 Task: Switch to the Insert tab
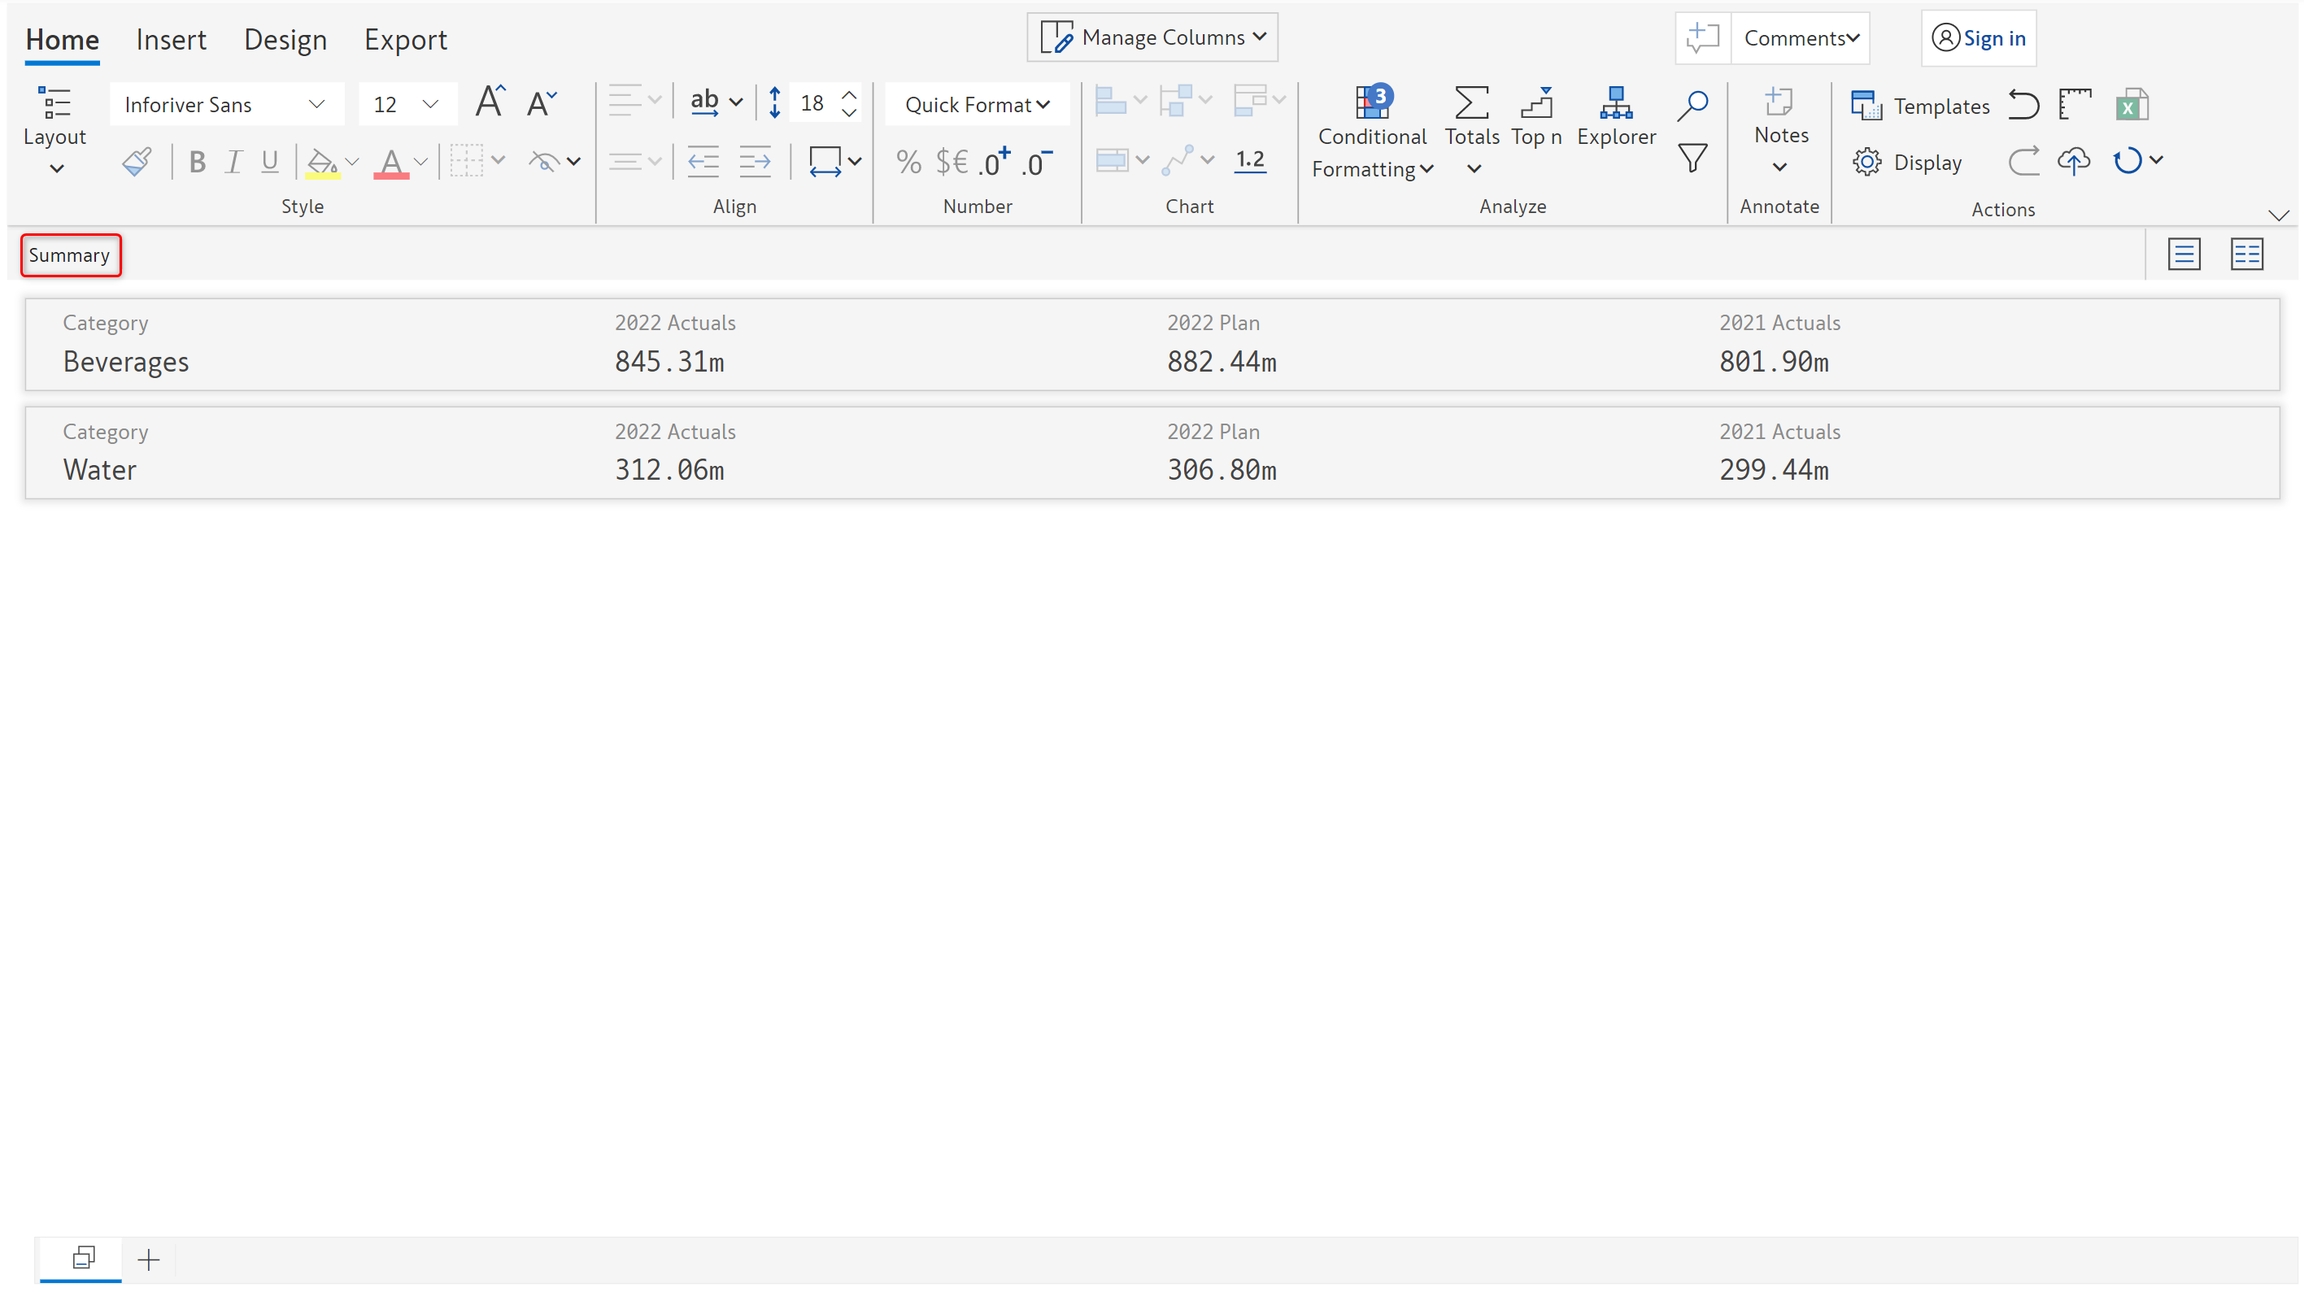pos(171,39)
